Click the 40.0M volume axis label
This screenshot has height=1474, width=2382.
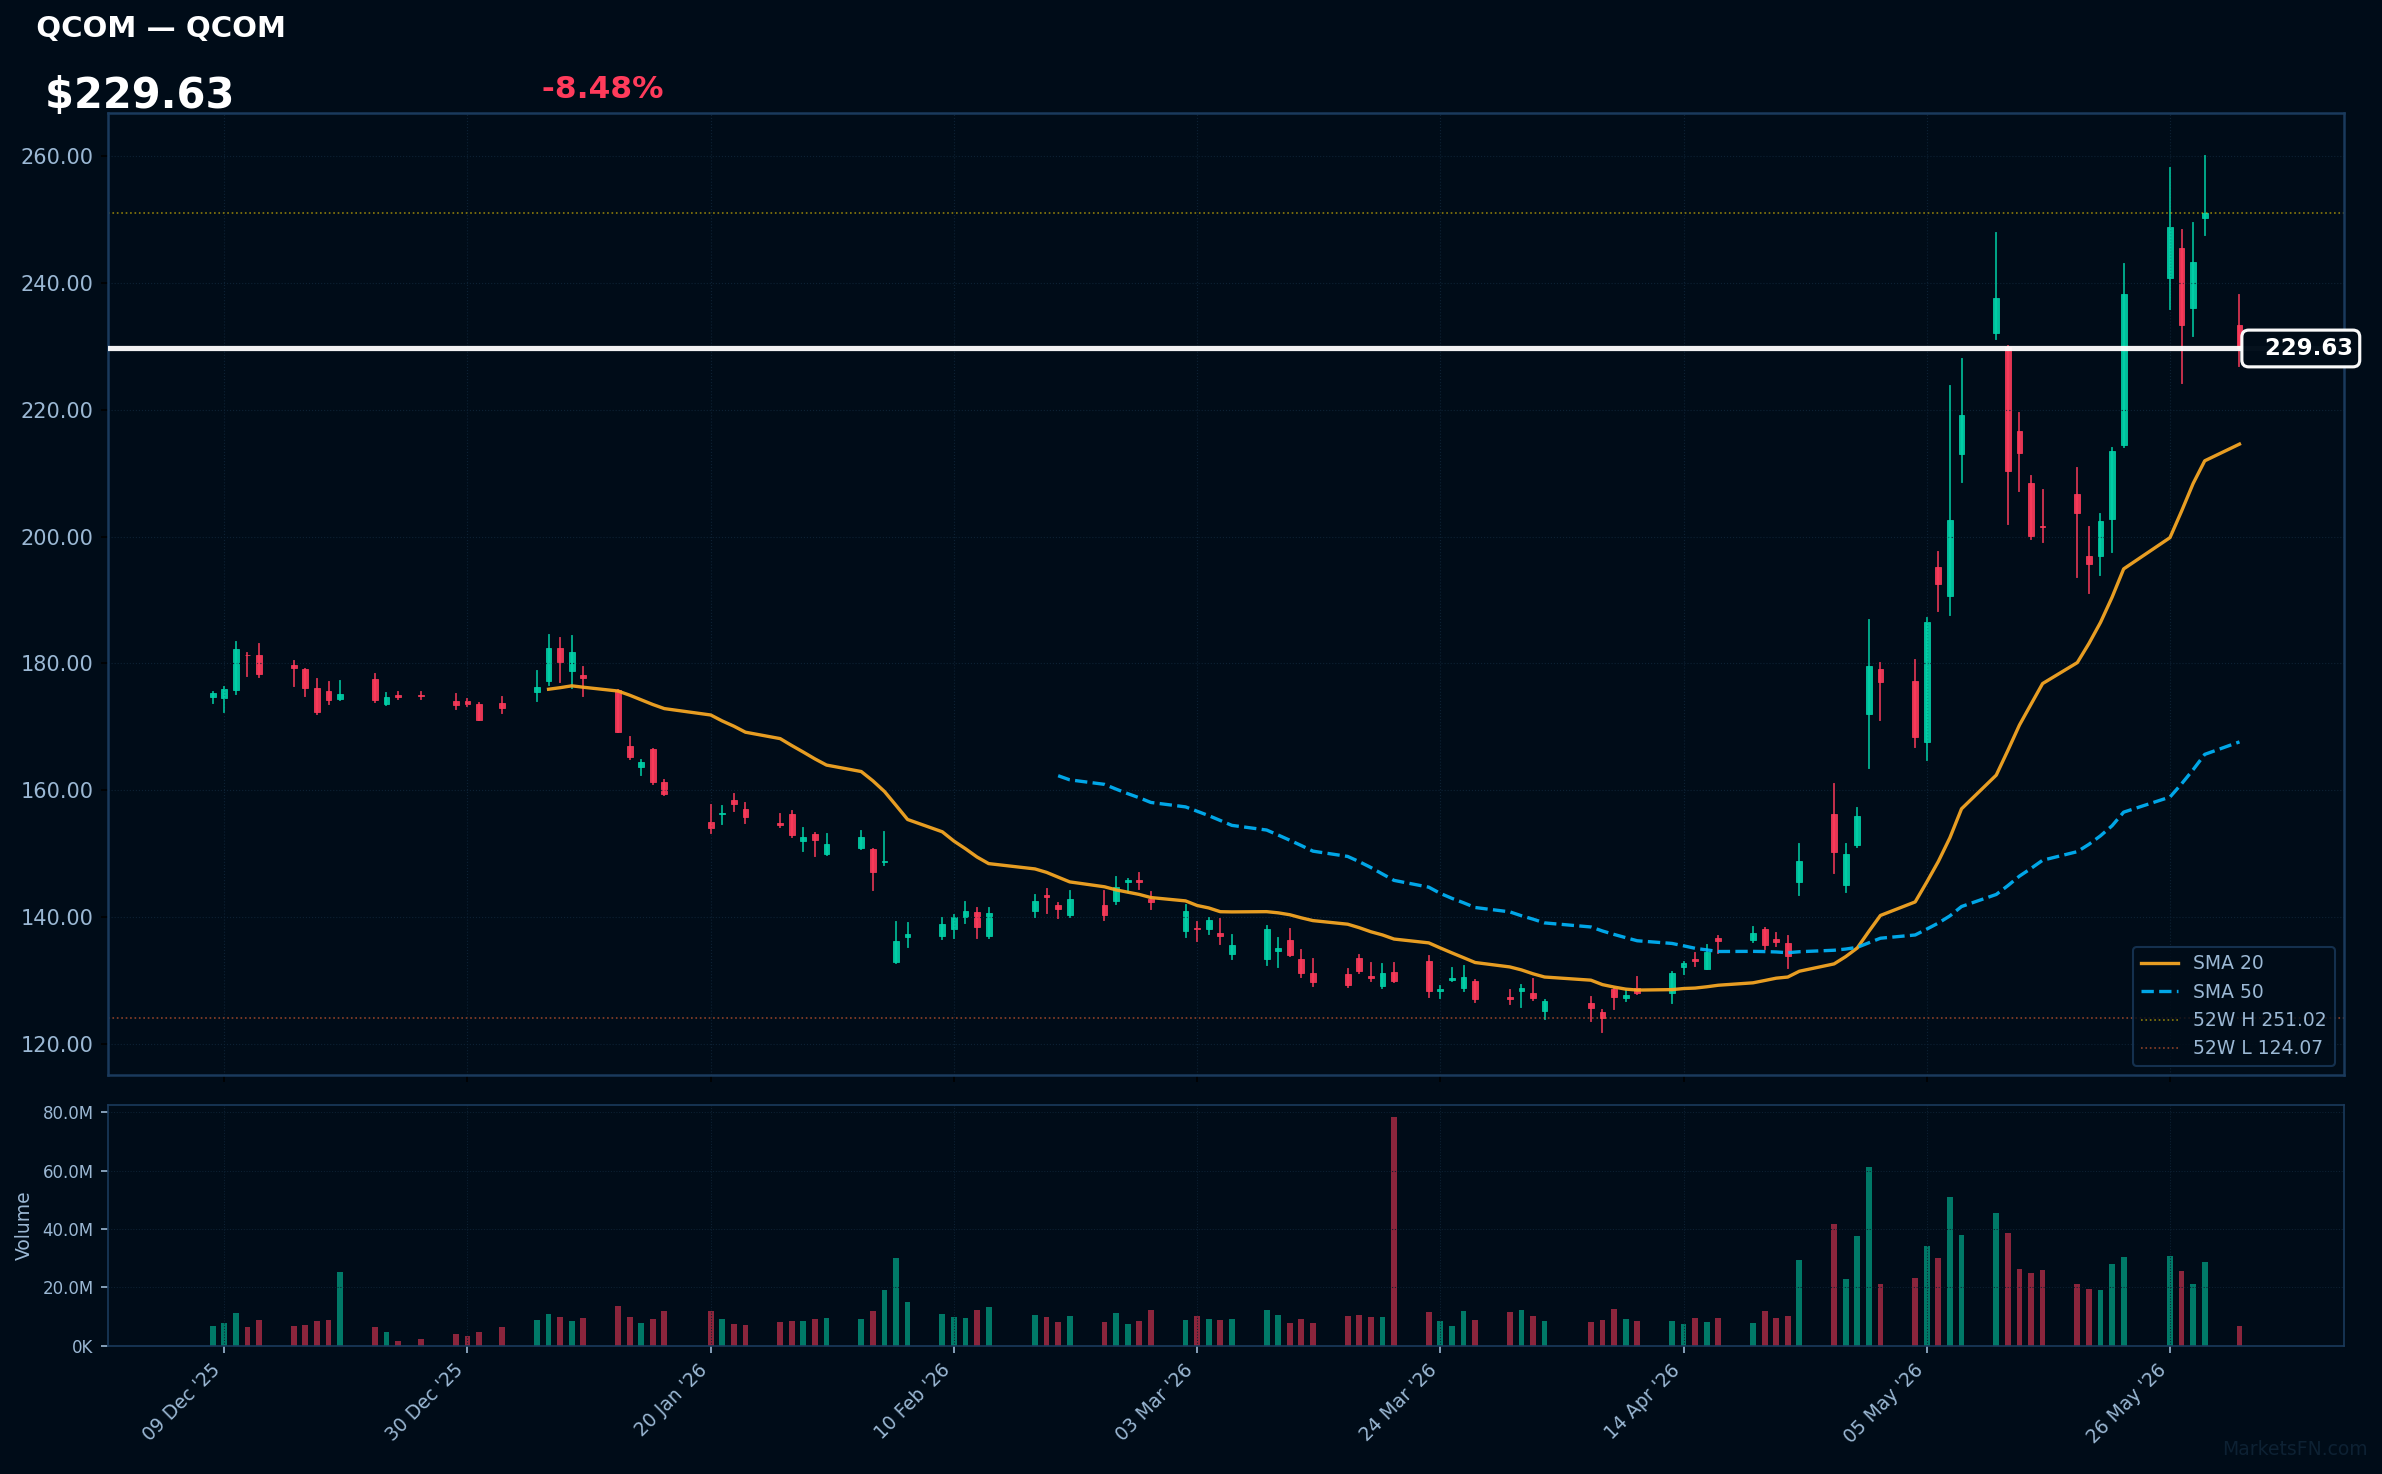[x=68, y=1230]
